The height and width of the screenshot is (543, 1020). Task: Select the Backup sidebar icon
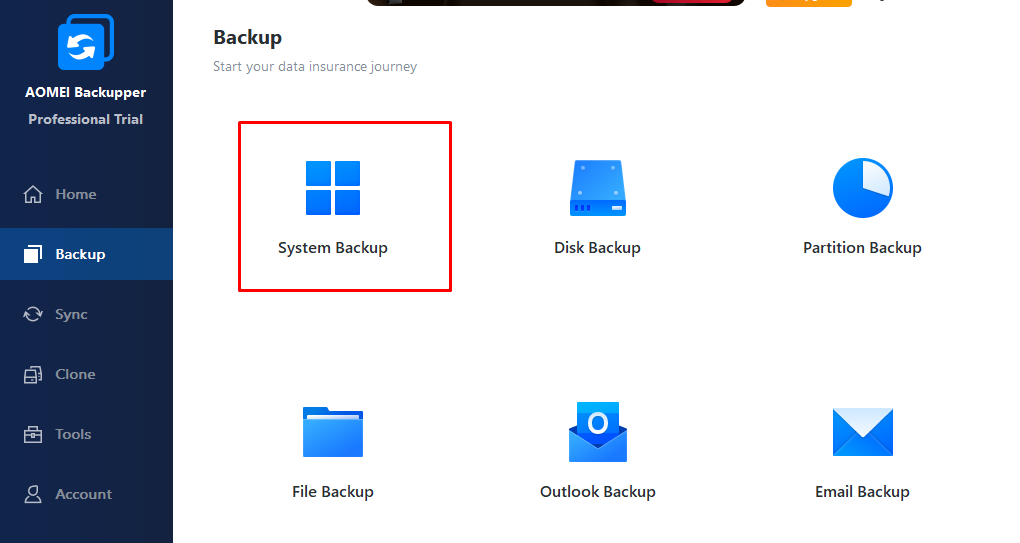coord(33,254)
